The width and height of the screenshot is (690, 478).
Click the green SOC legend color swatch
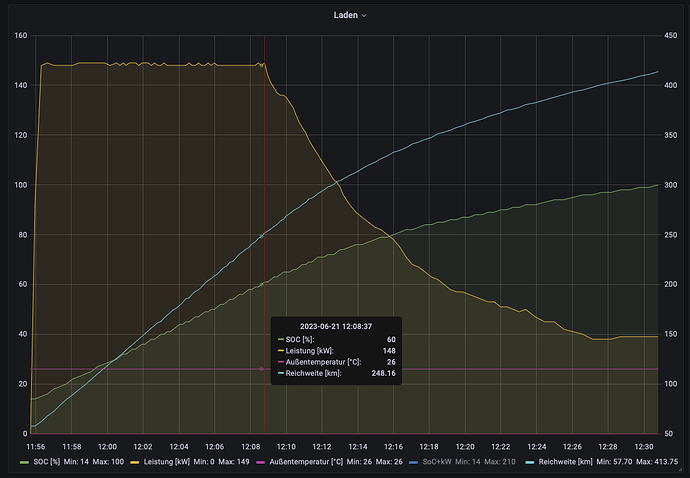(25, 462)
